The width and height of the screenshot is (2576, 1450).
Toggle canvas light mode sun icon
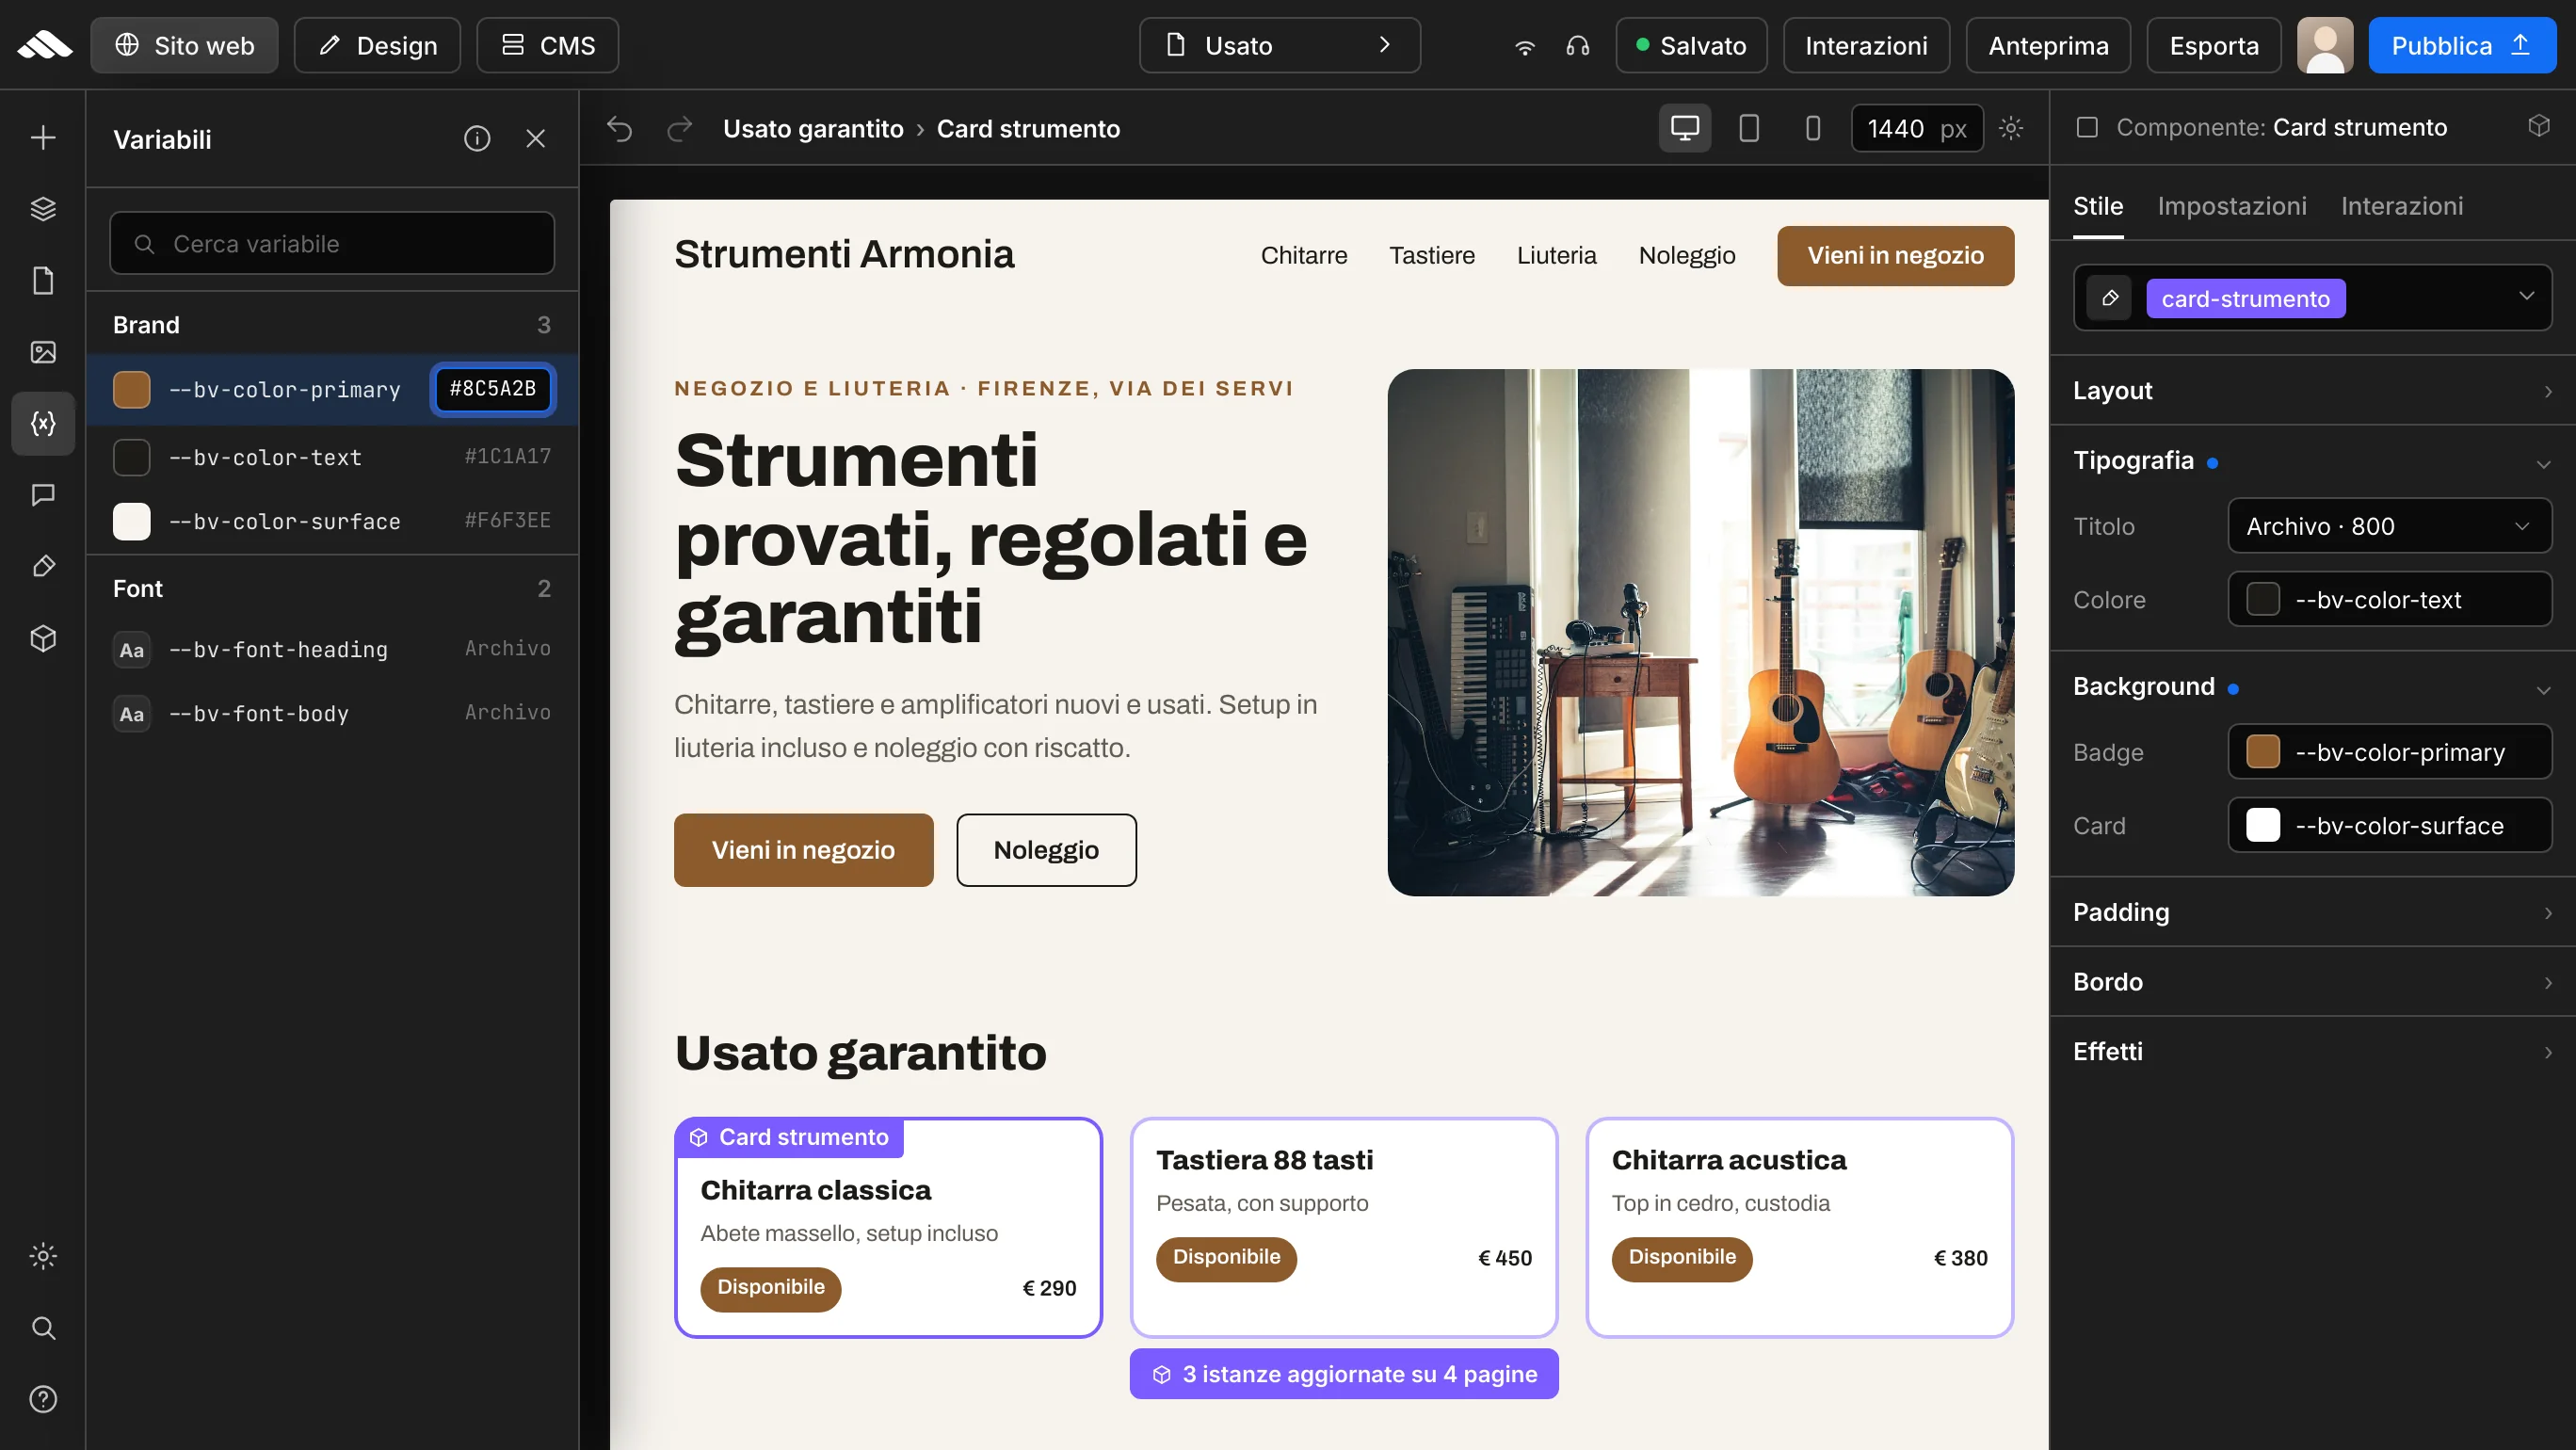click(2011, 128)
